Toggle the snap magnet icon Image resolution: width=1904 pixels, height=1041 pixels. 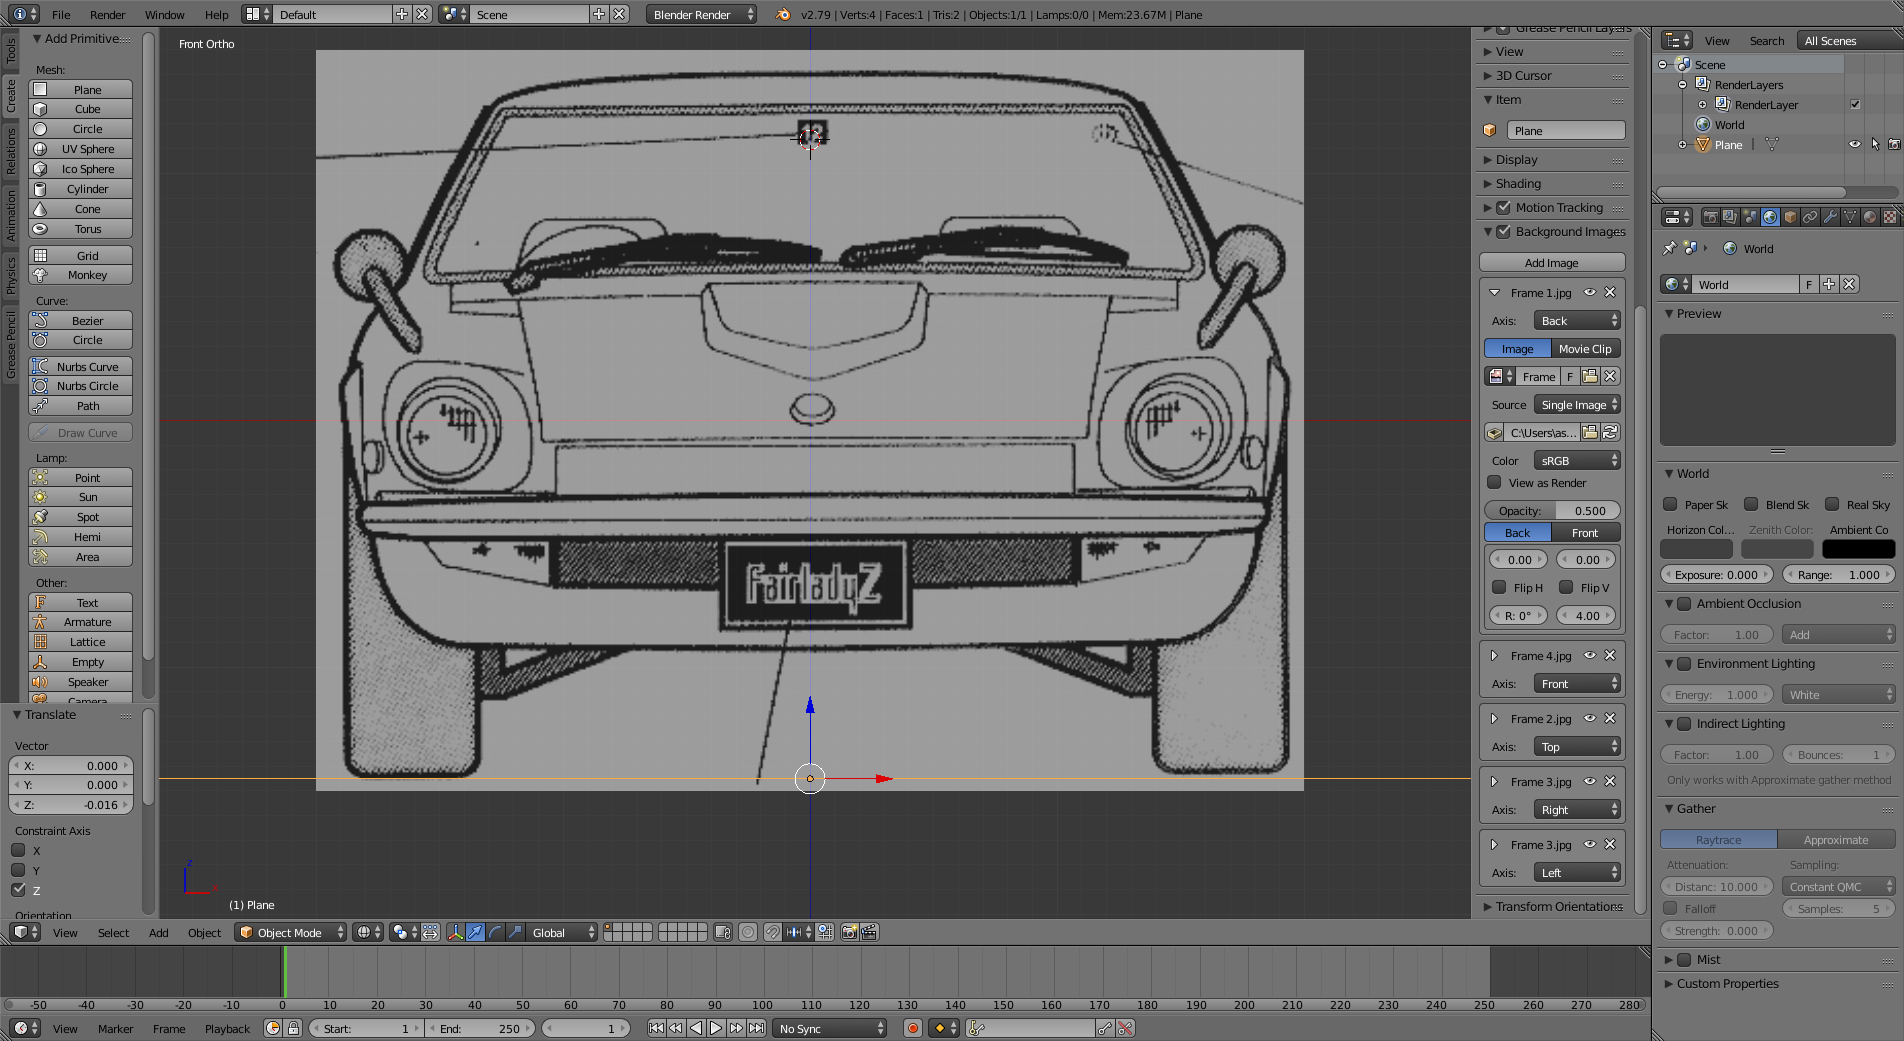[772, 932]
